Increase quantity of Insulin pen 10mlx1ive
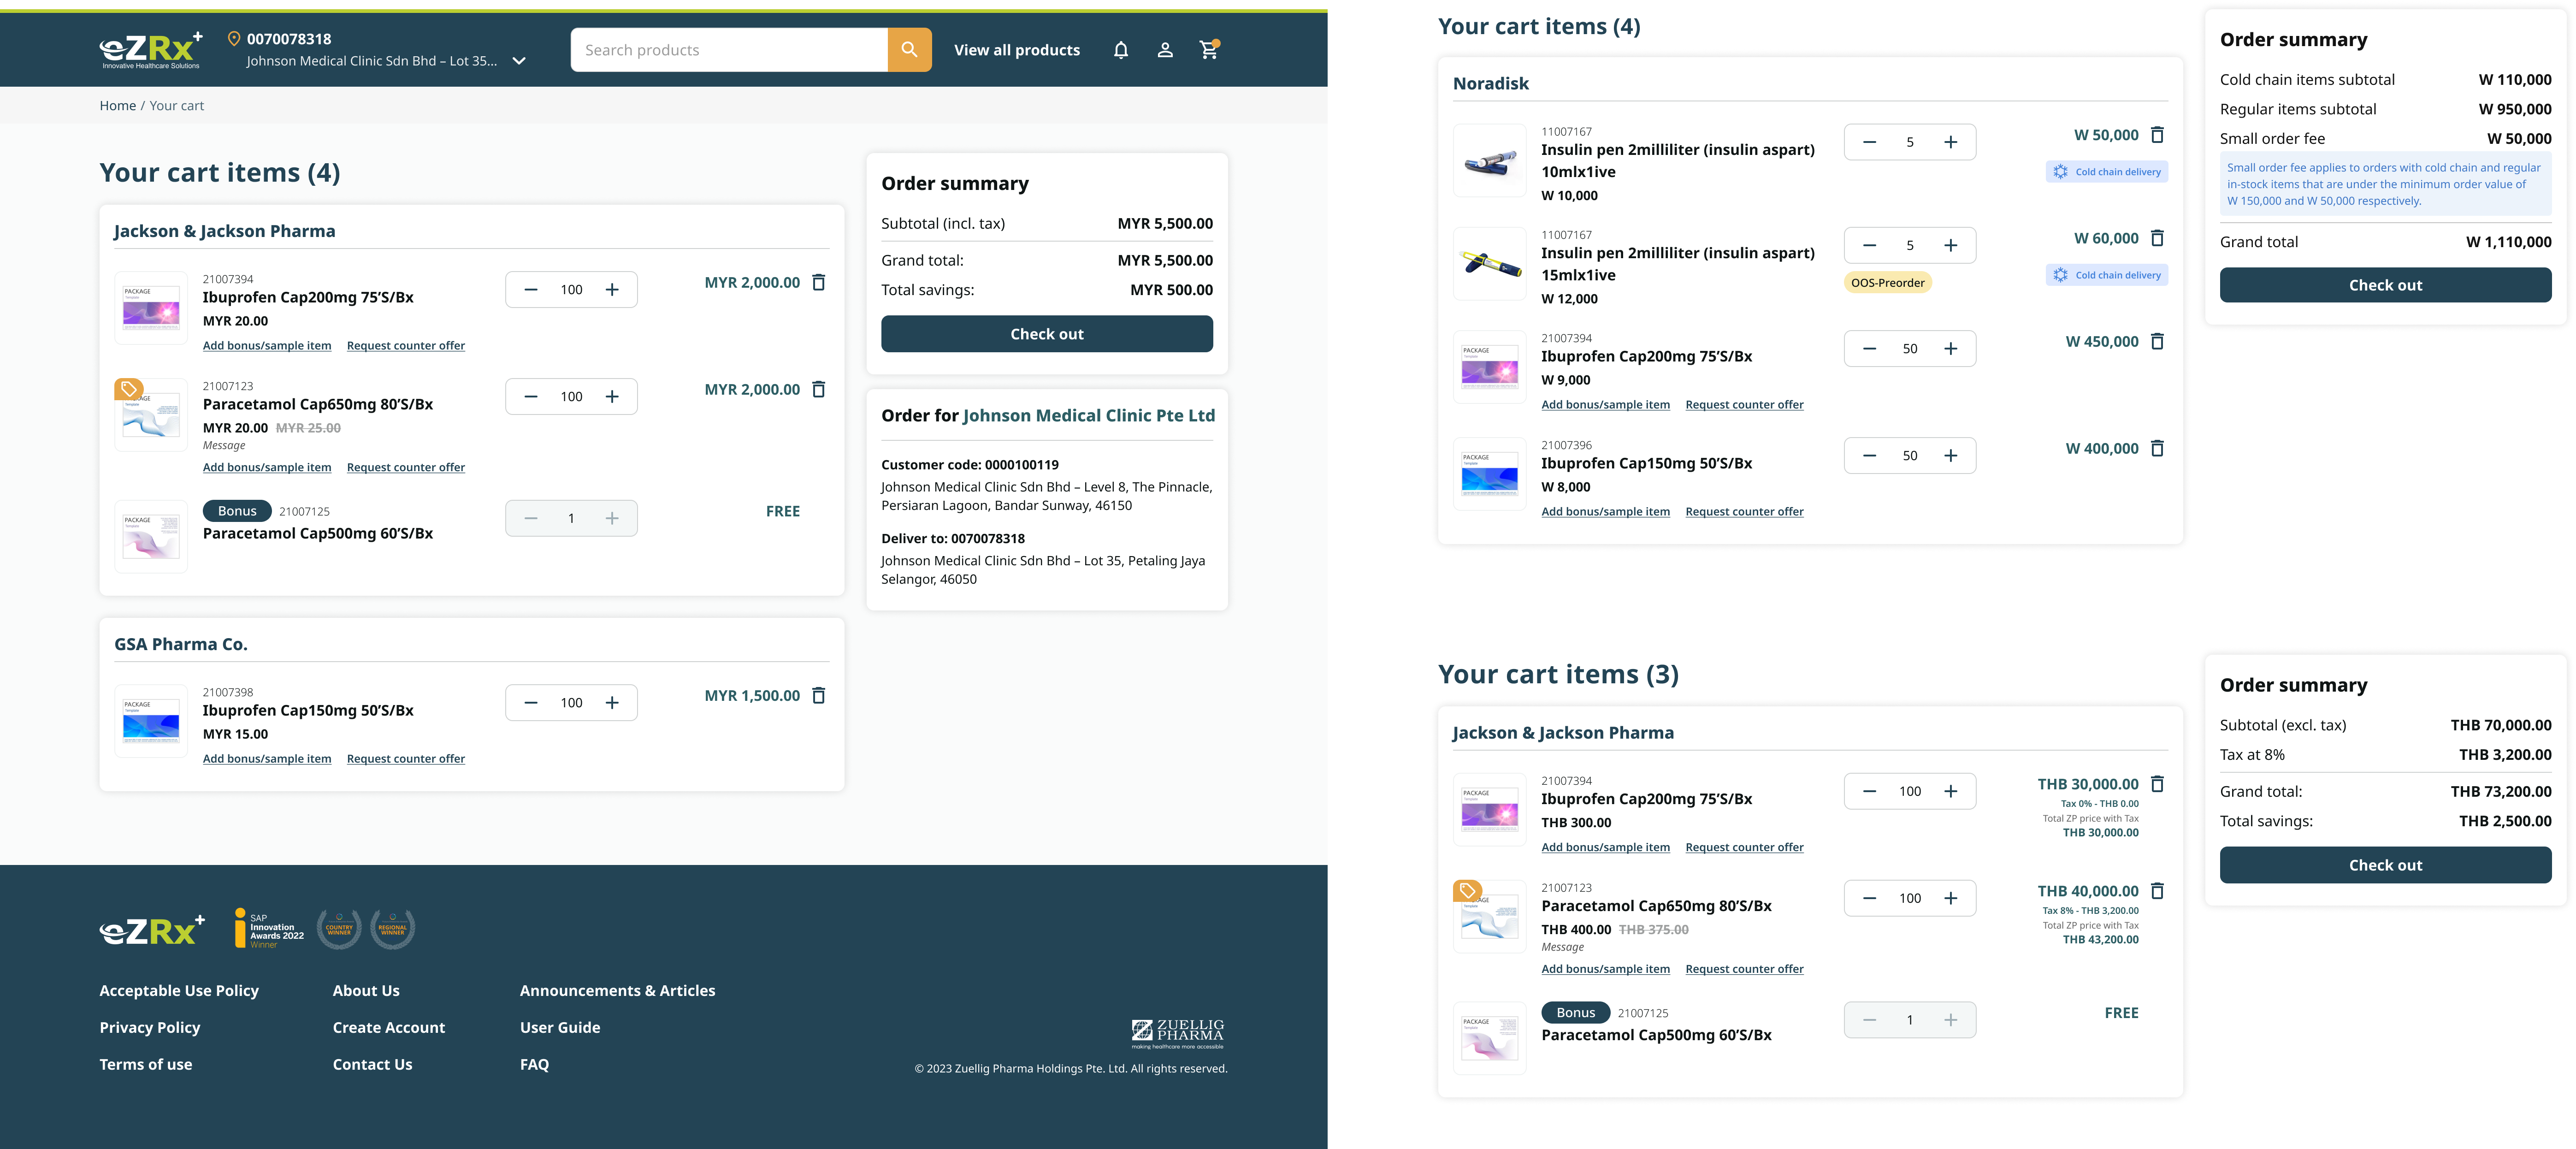 [x=1951, y=142]
